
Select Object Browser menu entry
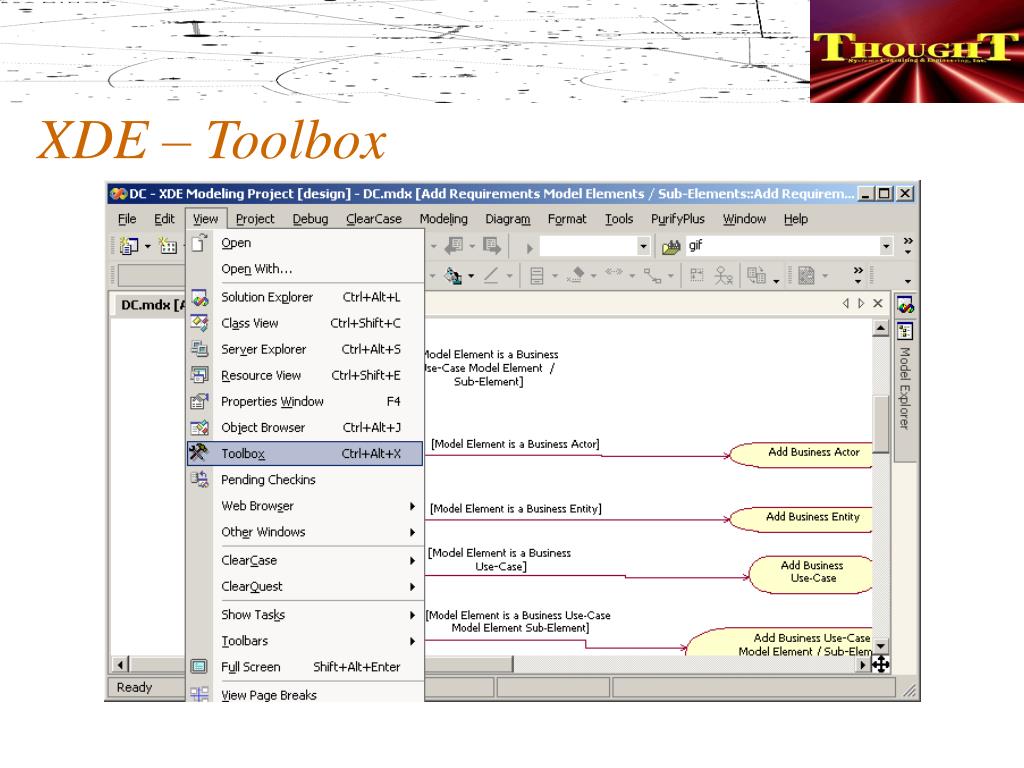(x=305, y=428)
